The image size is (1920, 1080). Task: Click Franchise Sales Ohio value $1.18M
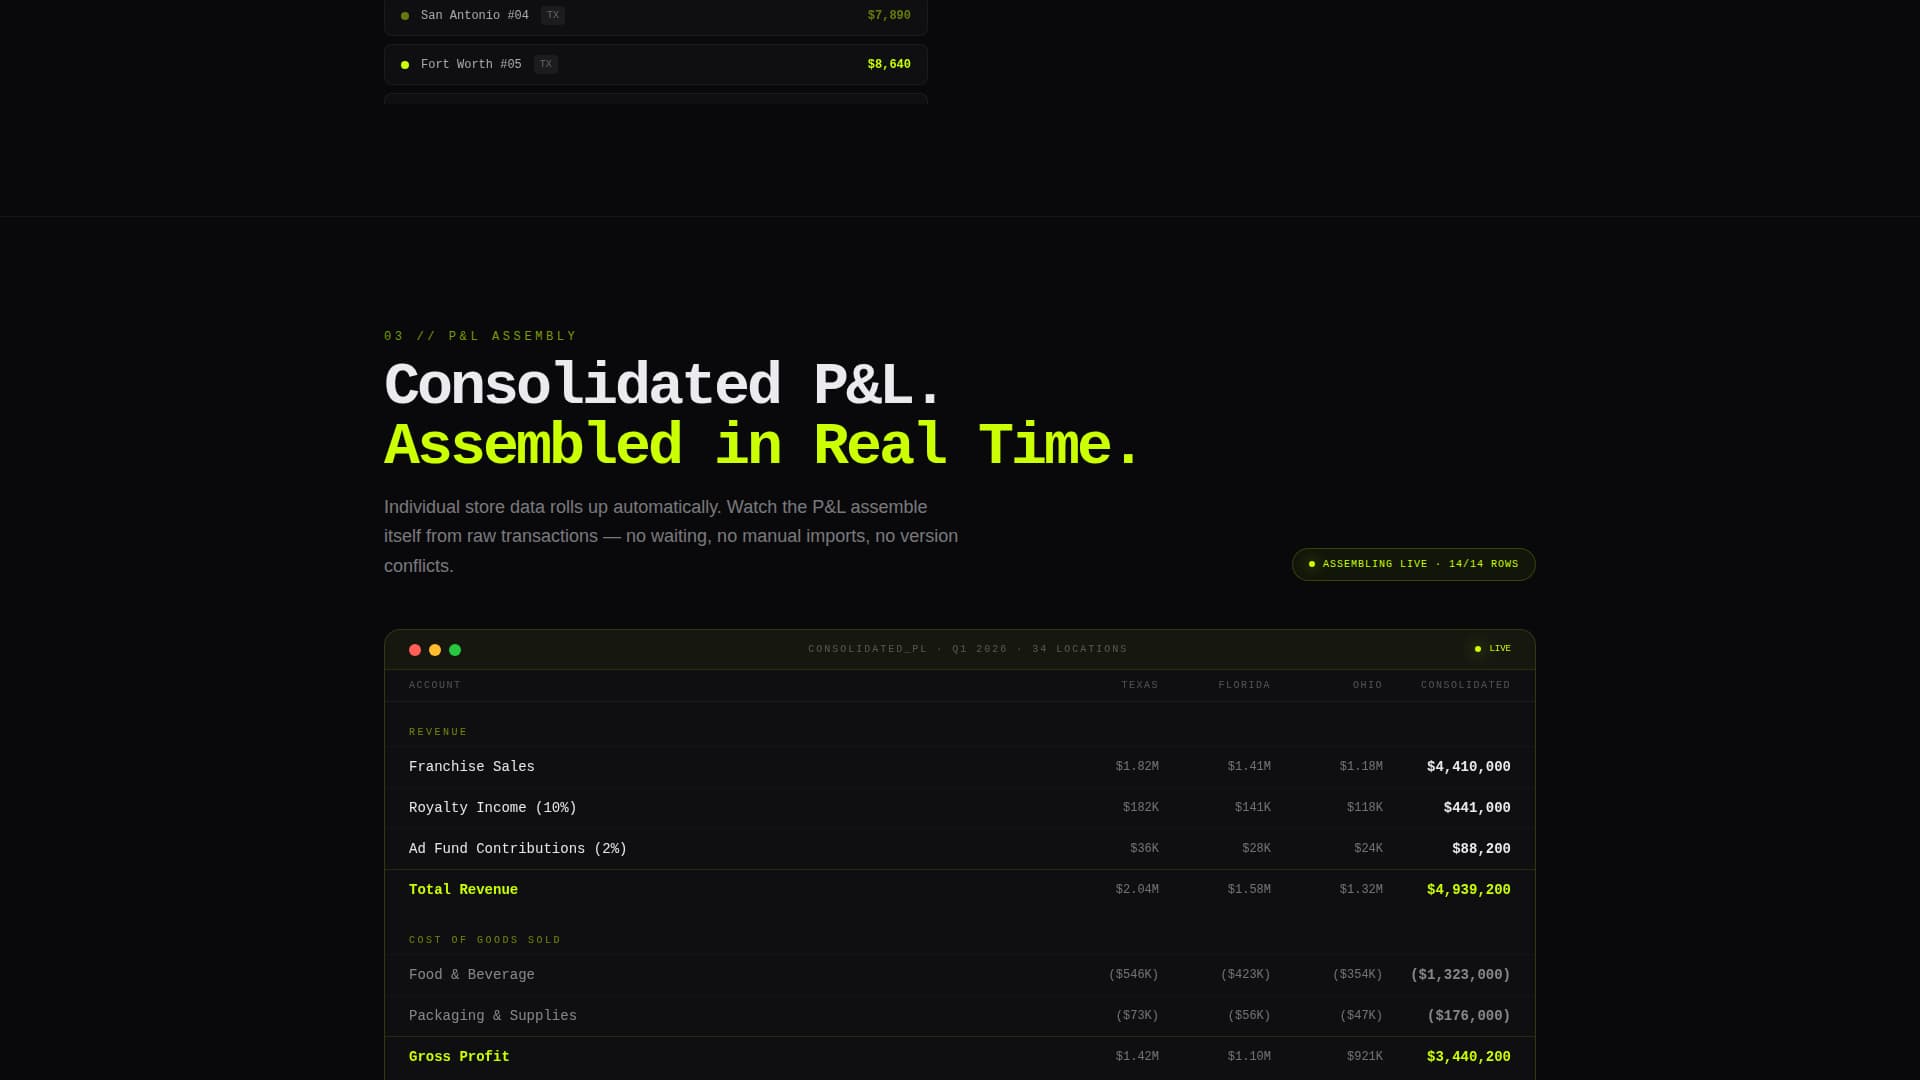[1361, 767]
